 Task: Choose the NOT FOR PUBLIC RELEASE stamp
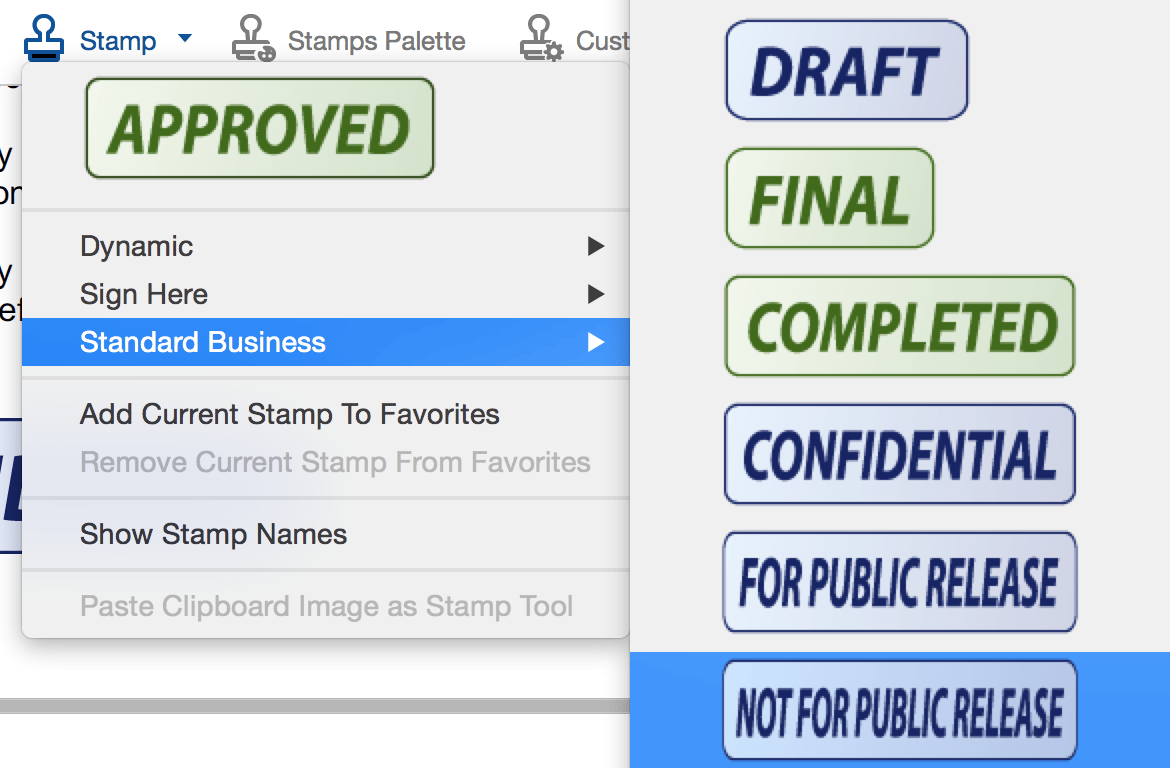(899, 710)
